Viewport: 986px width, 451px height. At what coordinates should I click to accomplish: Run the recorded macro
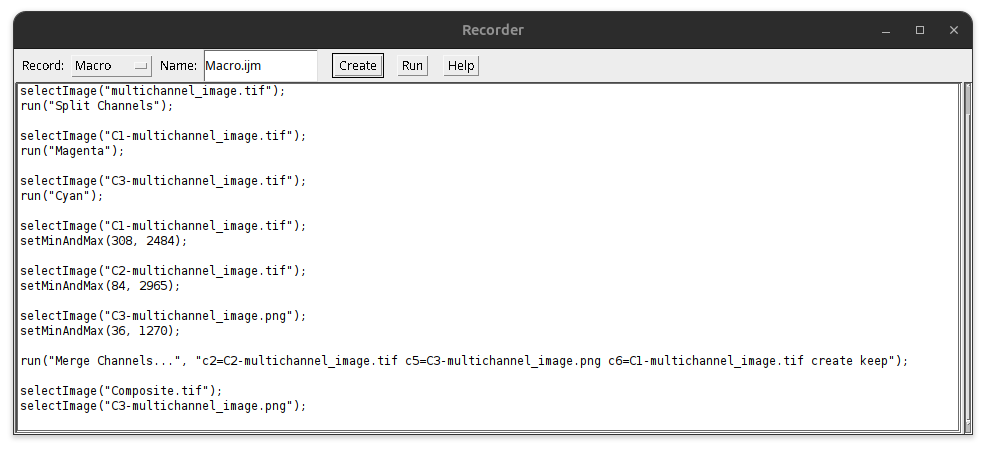coord(412,66)
